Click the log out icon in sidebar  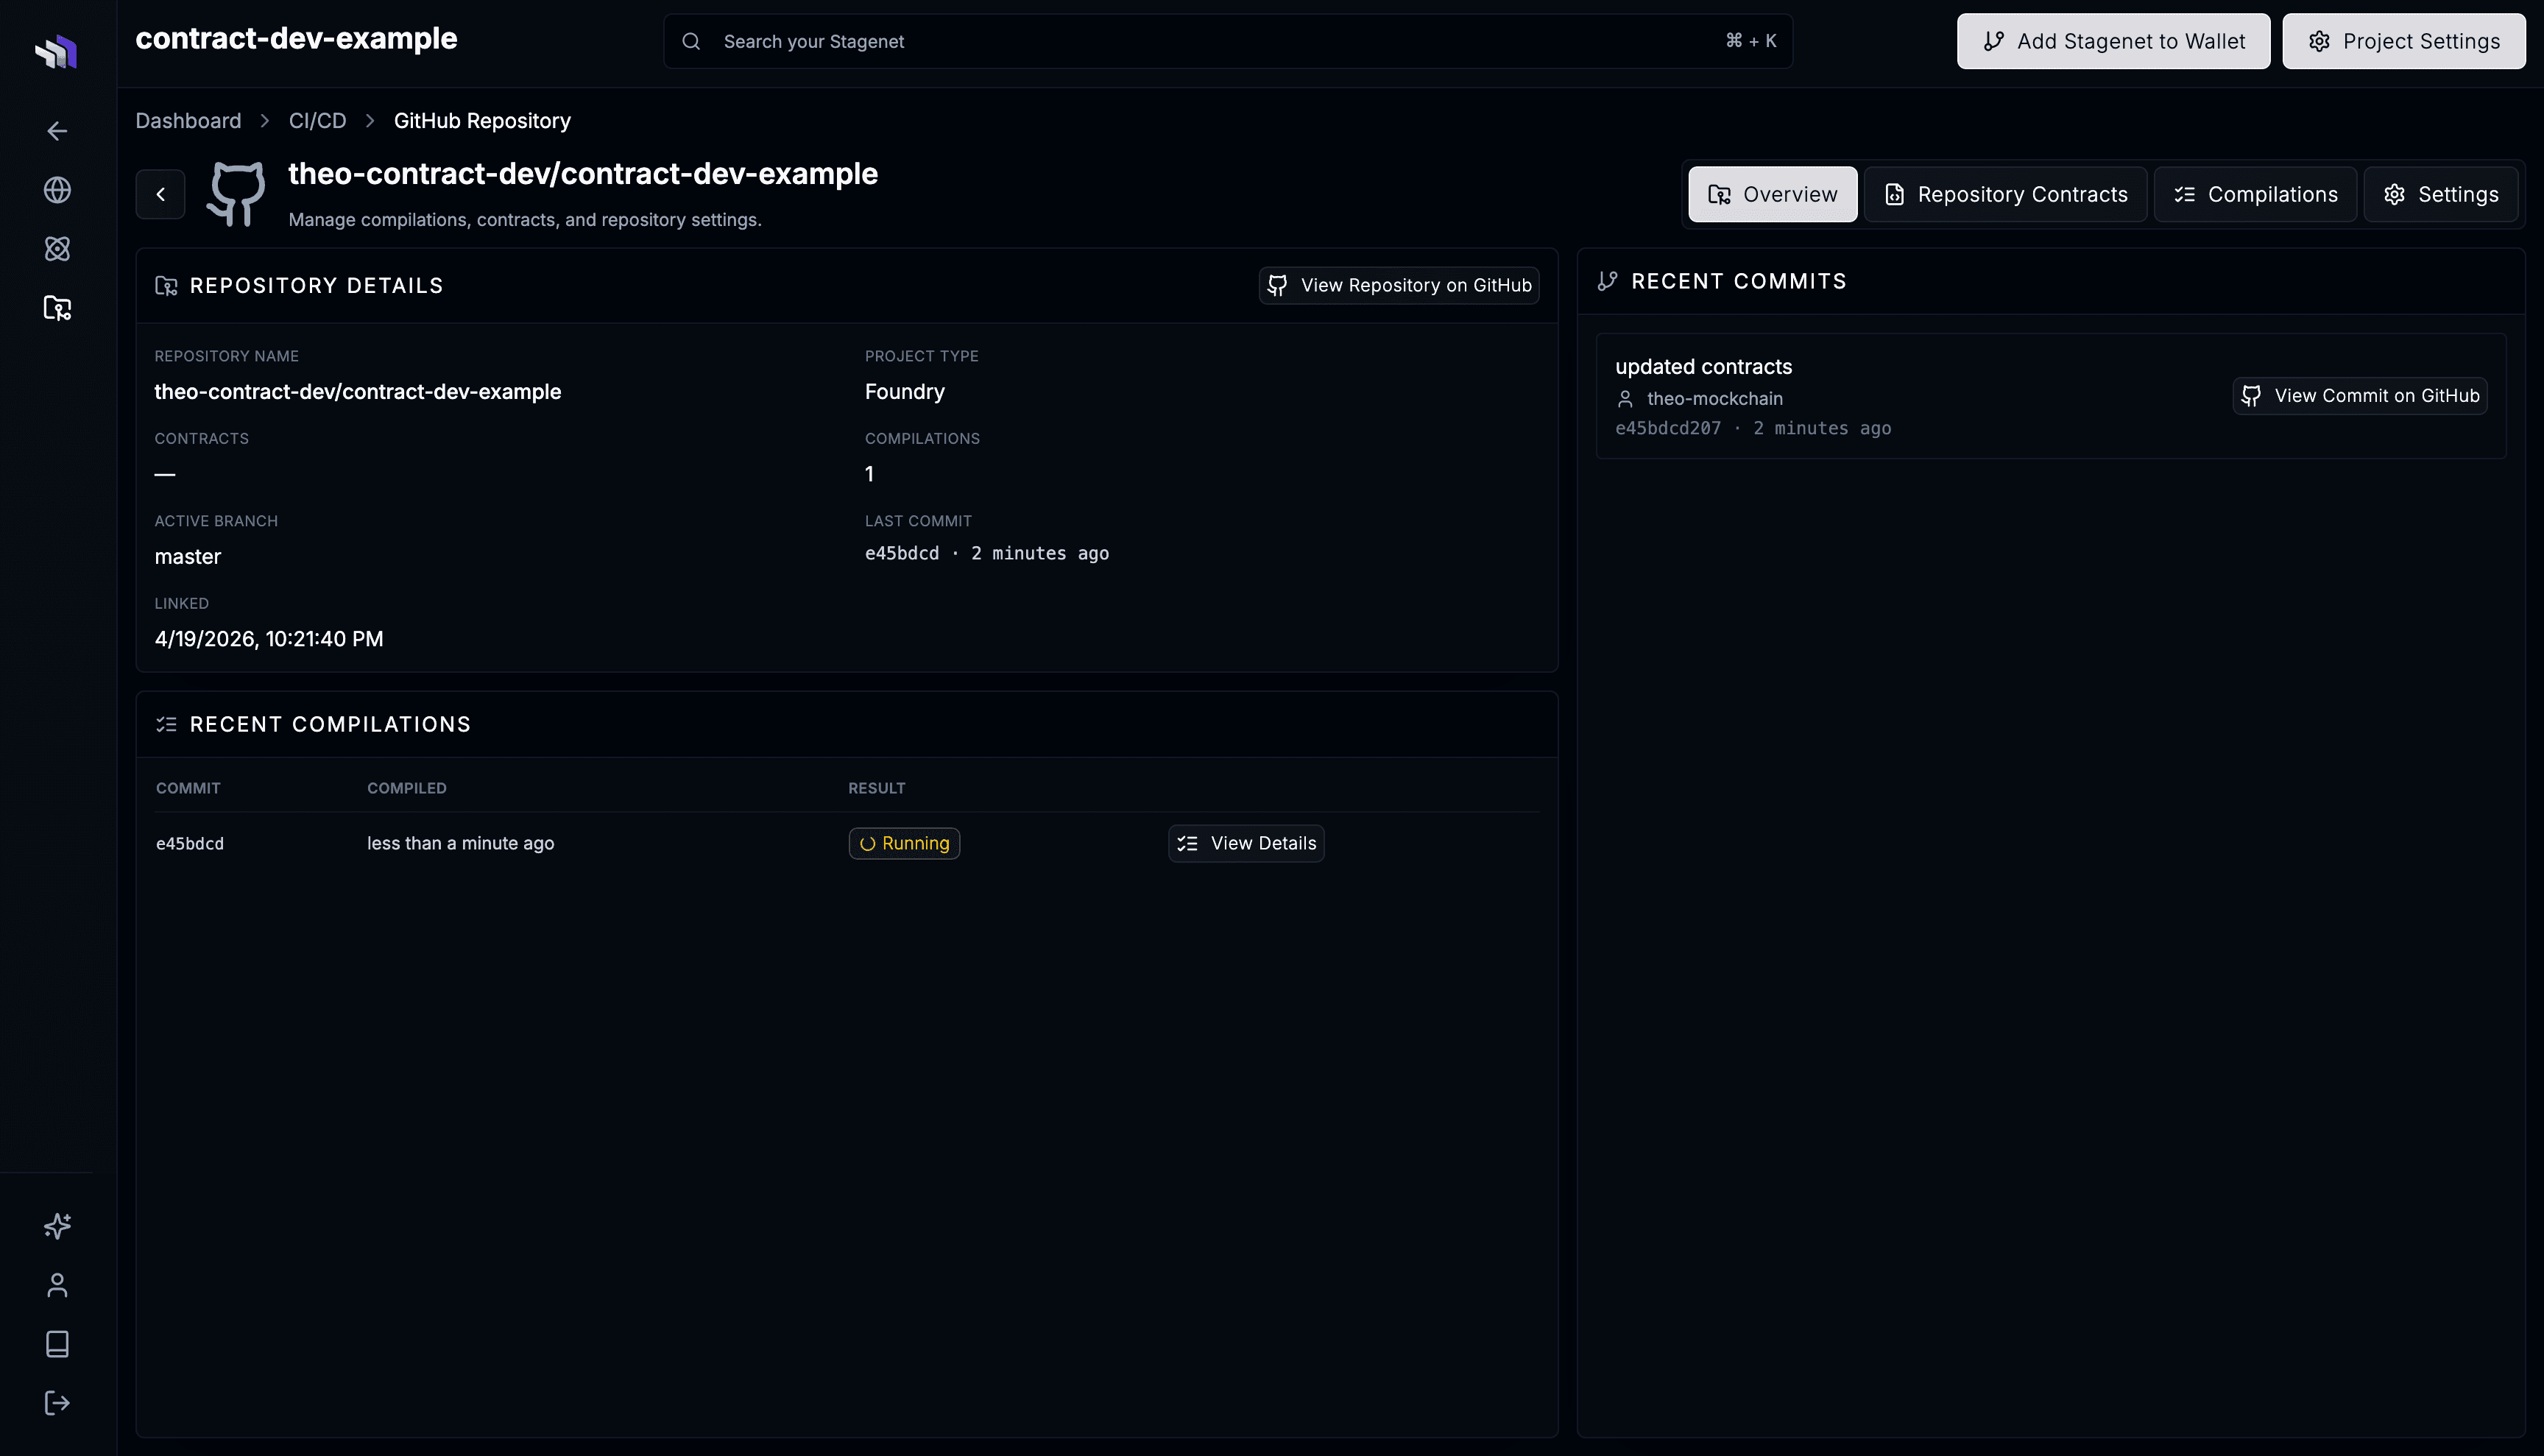coord(57,1401)
